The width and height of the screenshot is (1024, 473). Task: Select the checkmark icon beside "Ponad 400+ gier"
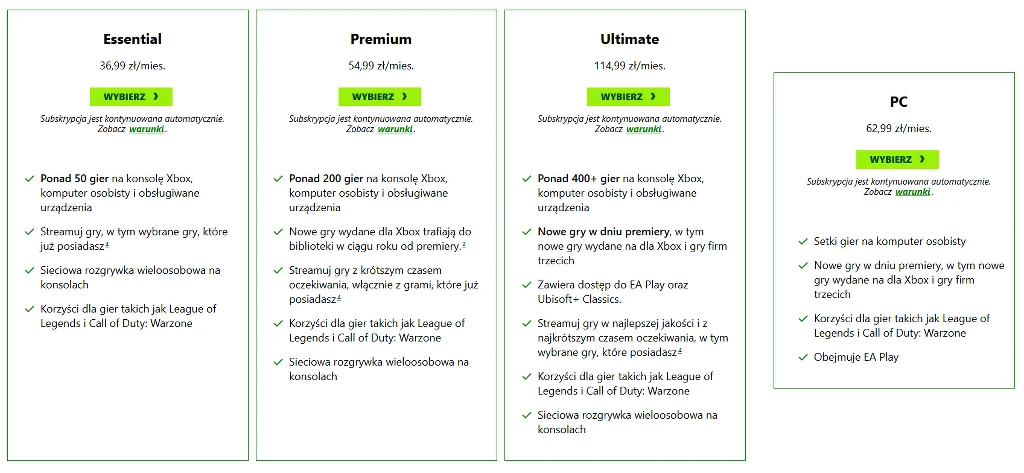click(x=527, y=179)
